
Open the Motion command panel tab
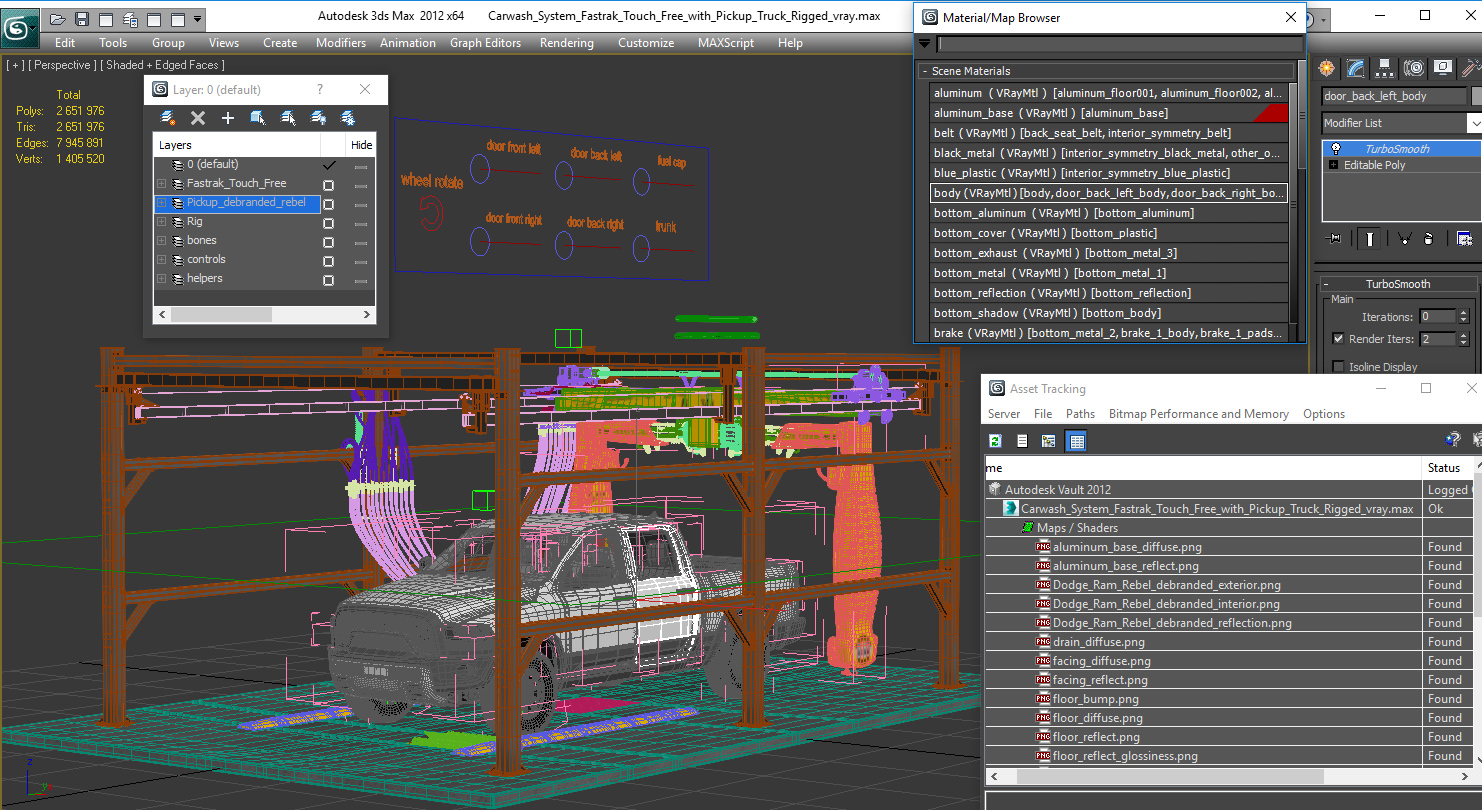(x=1413, y=68)
